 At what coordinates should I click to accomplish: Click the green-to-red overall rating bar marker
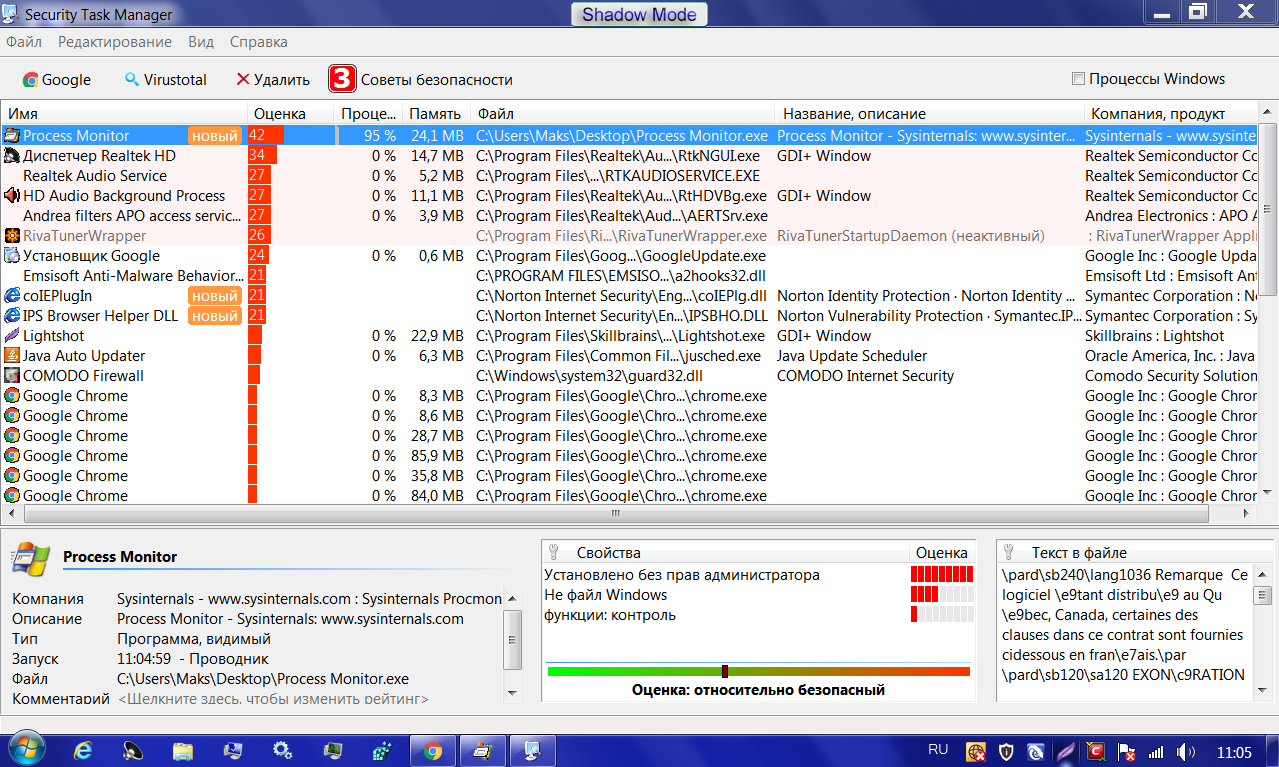(725, 671)
